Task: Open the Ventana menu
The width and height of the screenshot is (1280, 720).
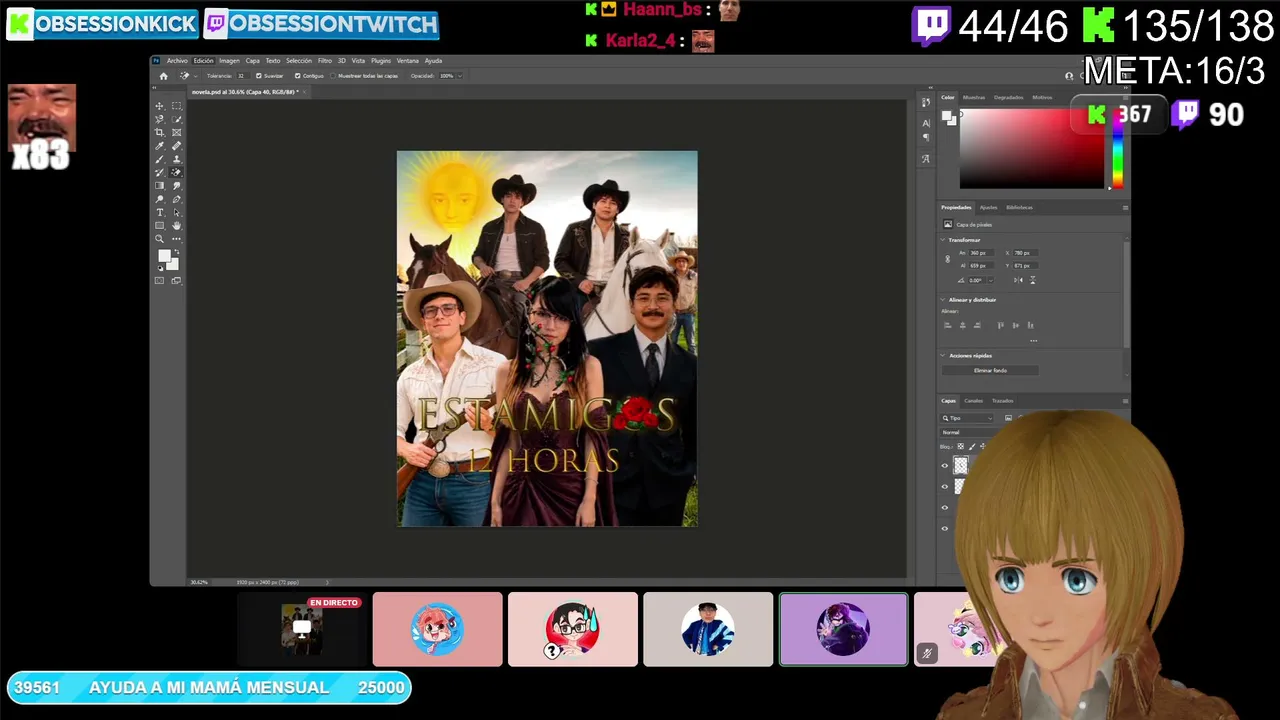Action: (x=407, y=60)
